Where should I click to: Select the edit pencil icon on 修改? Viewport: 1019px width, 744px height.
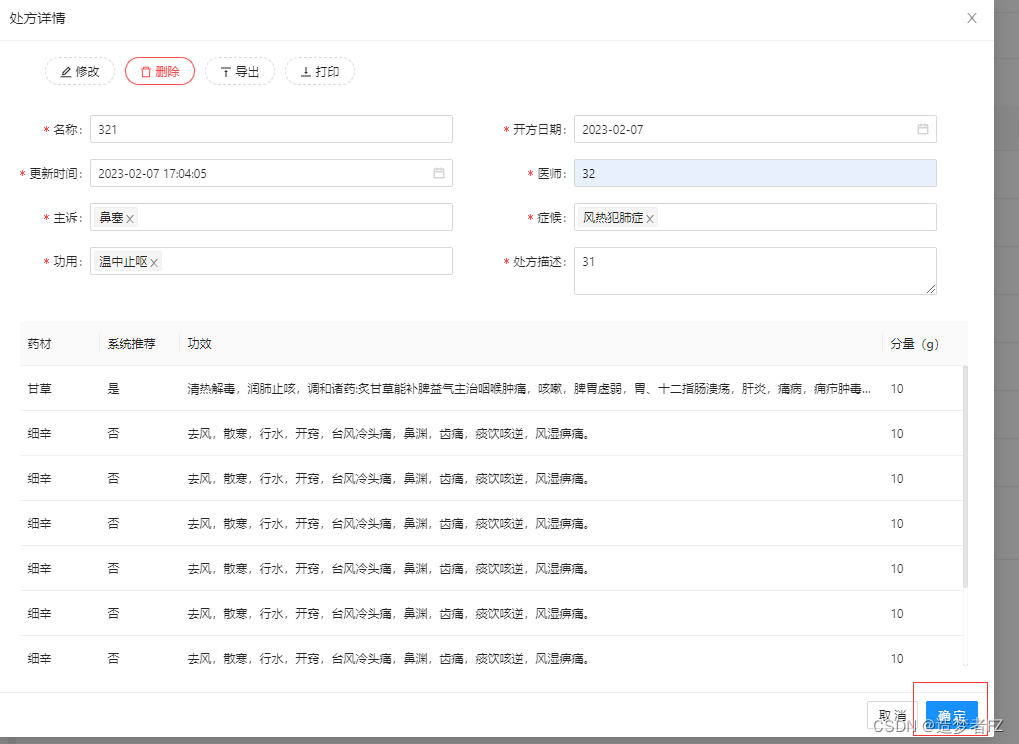coord(66,71)
